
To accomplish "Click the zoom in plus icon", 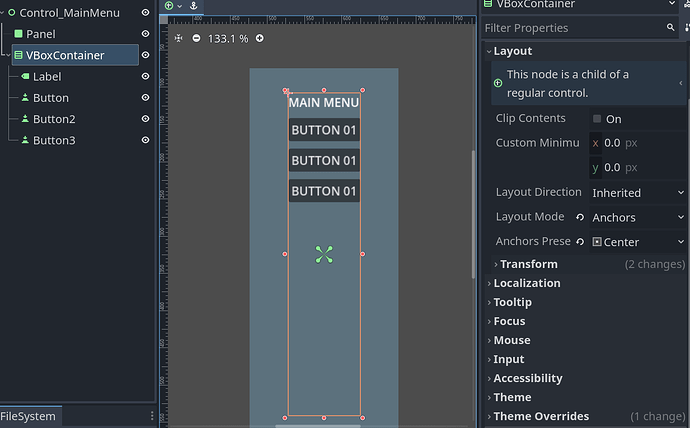I will coord(260,38).
